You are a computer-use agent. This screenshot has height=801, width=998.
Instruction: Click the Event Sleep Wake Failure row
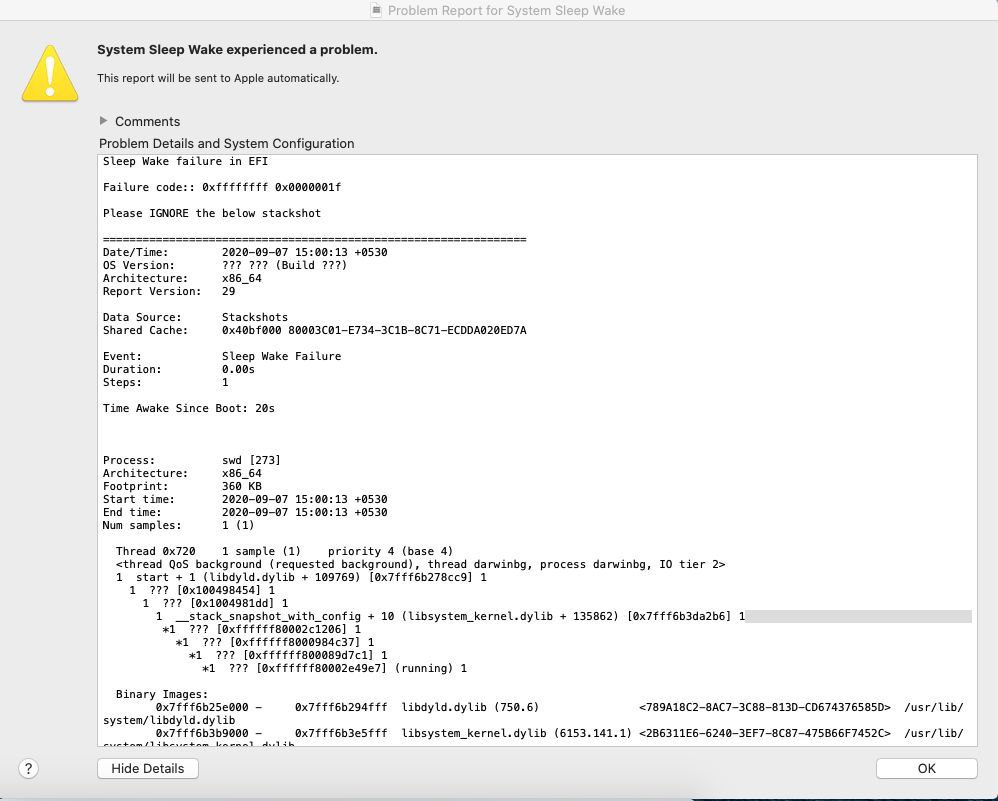point(221,357)
